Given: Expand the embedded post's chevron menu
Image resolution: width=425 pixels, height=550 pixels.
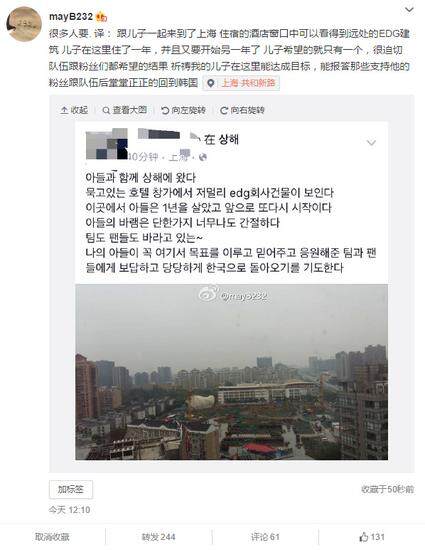Looking at the screenshot, I should [371, 142].
